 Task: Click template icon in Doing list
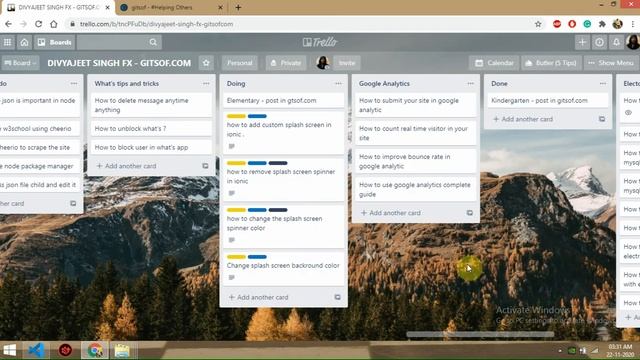(x=338, y=297)
